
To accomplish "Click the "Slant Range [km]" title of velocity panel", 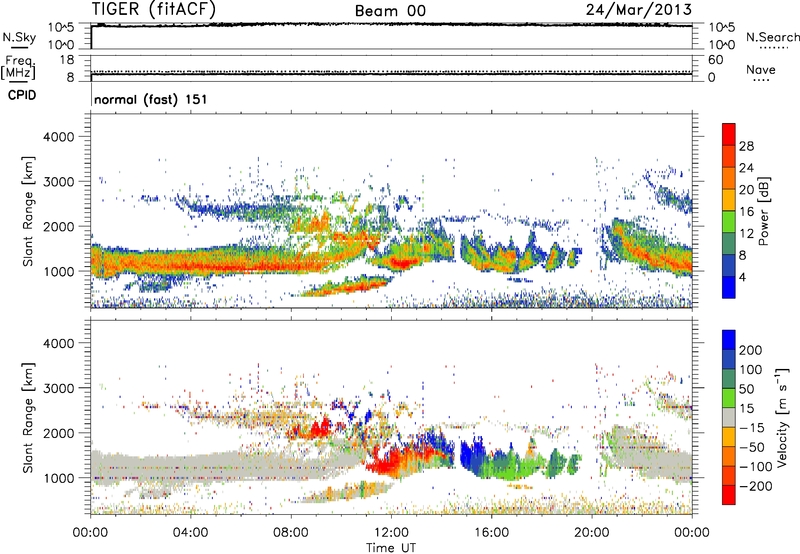I will click(x=28, y=418).
